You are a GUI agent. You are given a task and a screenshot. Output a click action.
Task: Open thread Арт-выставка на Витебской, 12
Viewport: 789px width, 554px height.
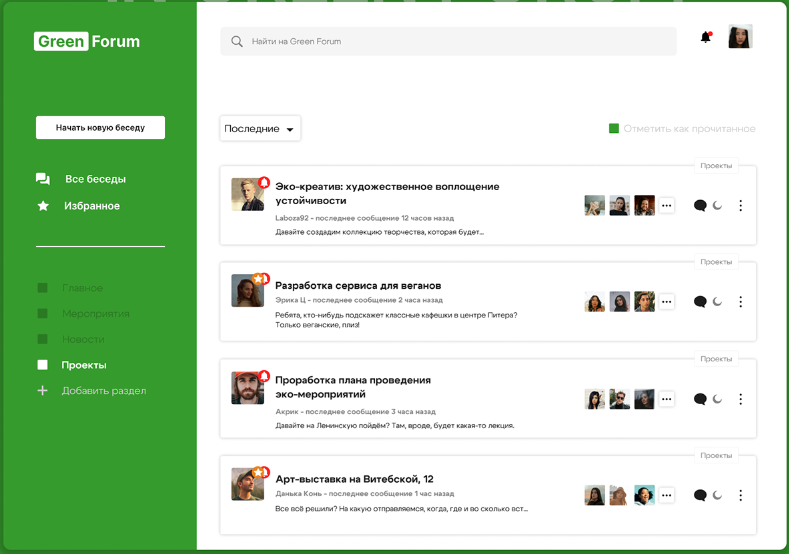[x=354, y=479]
